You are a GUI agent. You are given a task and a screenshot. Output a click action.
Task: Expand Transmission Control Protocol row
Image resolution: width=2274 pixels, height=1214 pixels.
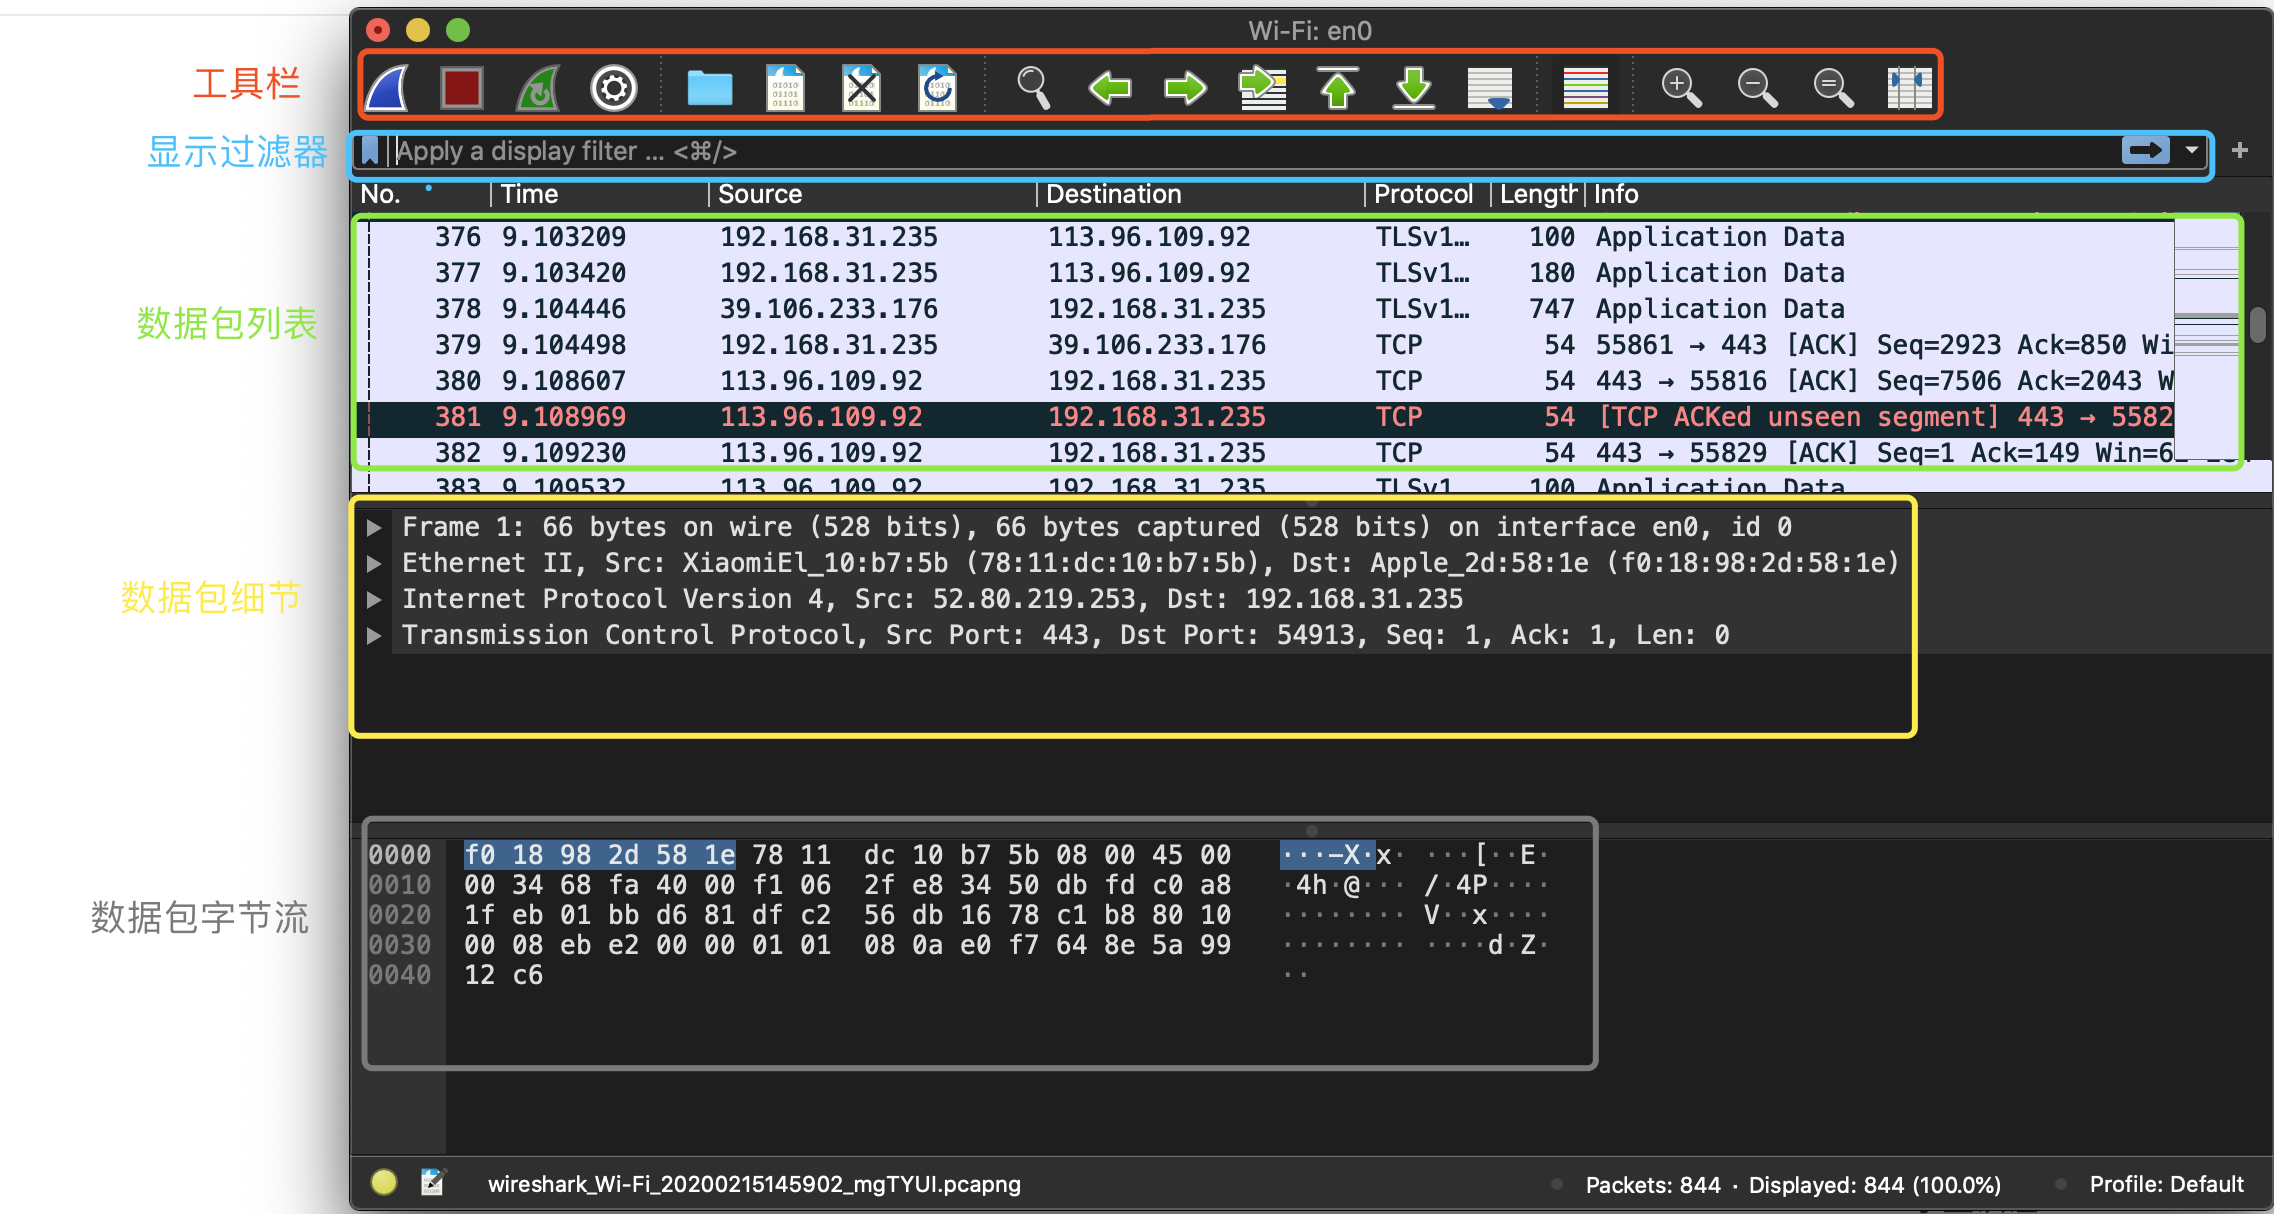click(374, 635)
